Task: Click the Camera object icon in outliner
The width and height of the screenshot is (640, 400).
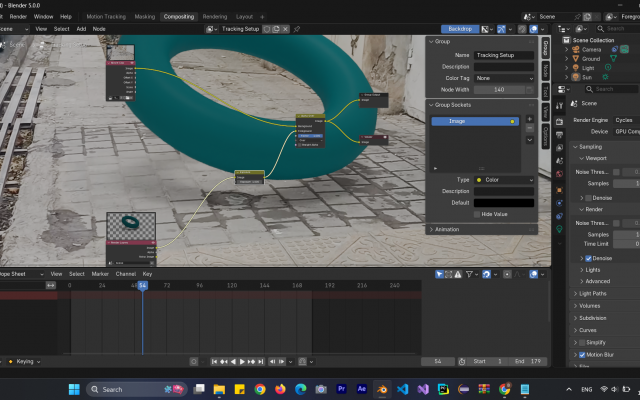Action: coord(574,49)
